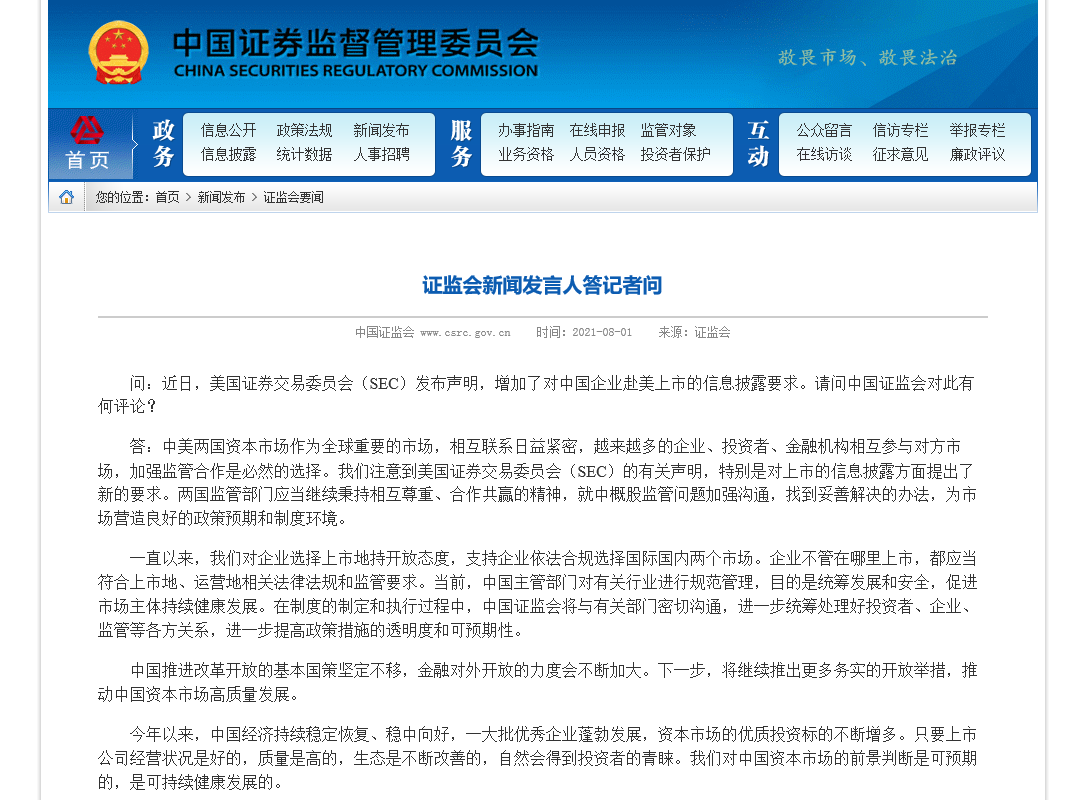Click the CSRC national emblem logo
This screenshot has width=1086, height=800.
(x=118, y=52)
